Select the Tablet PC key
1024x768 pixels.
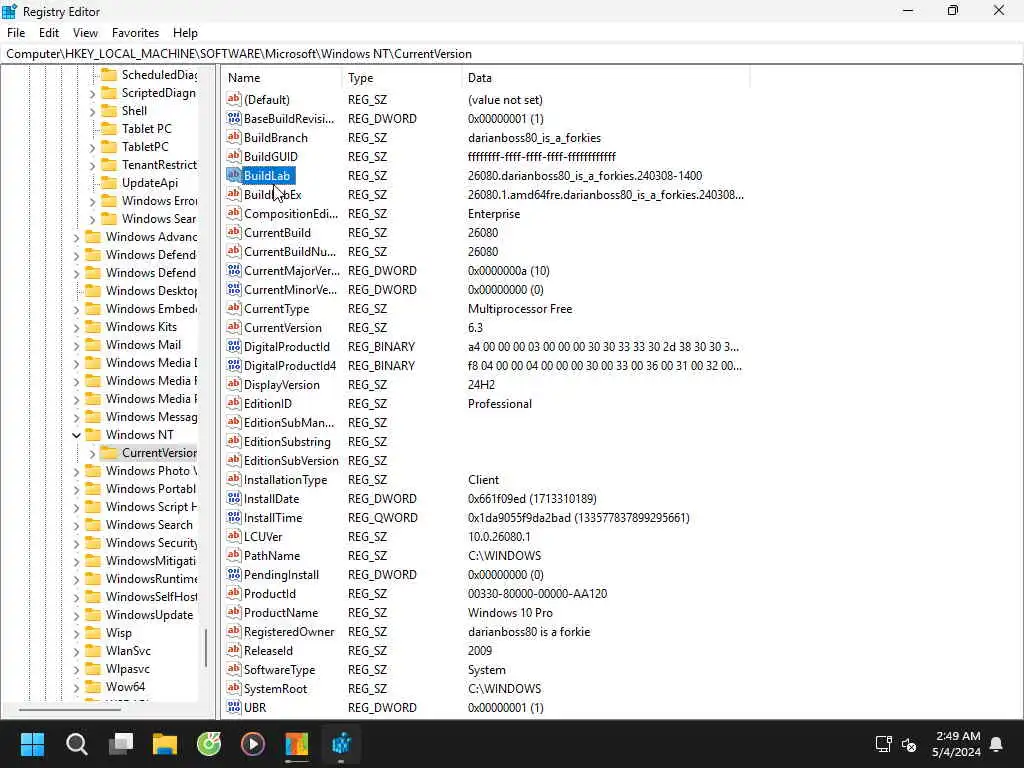point(146,129)
